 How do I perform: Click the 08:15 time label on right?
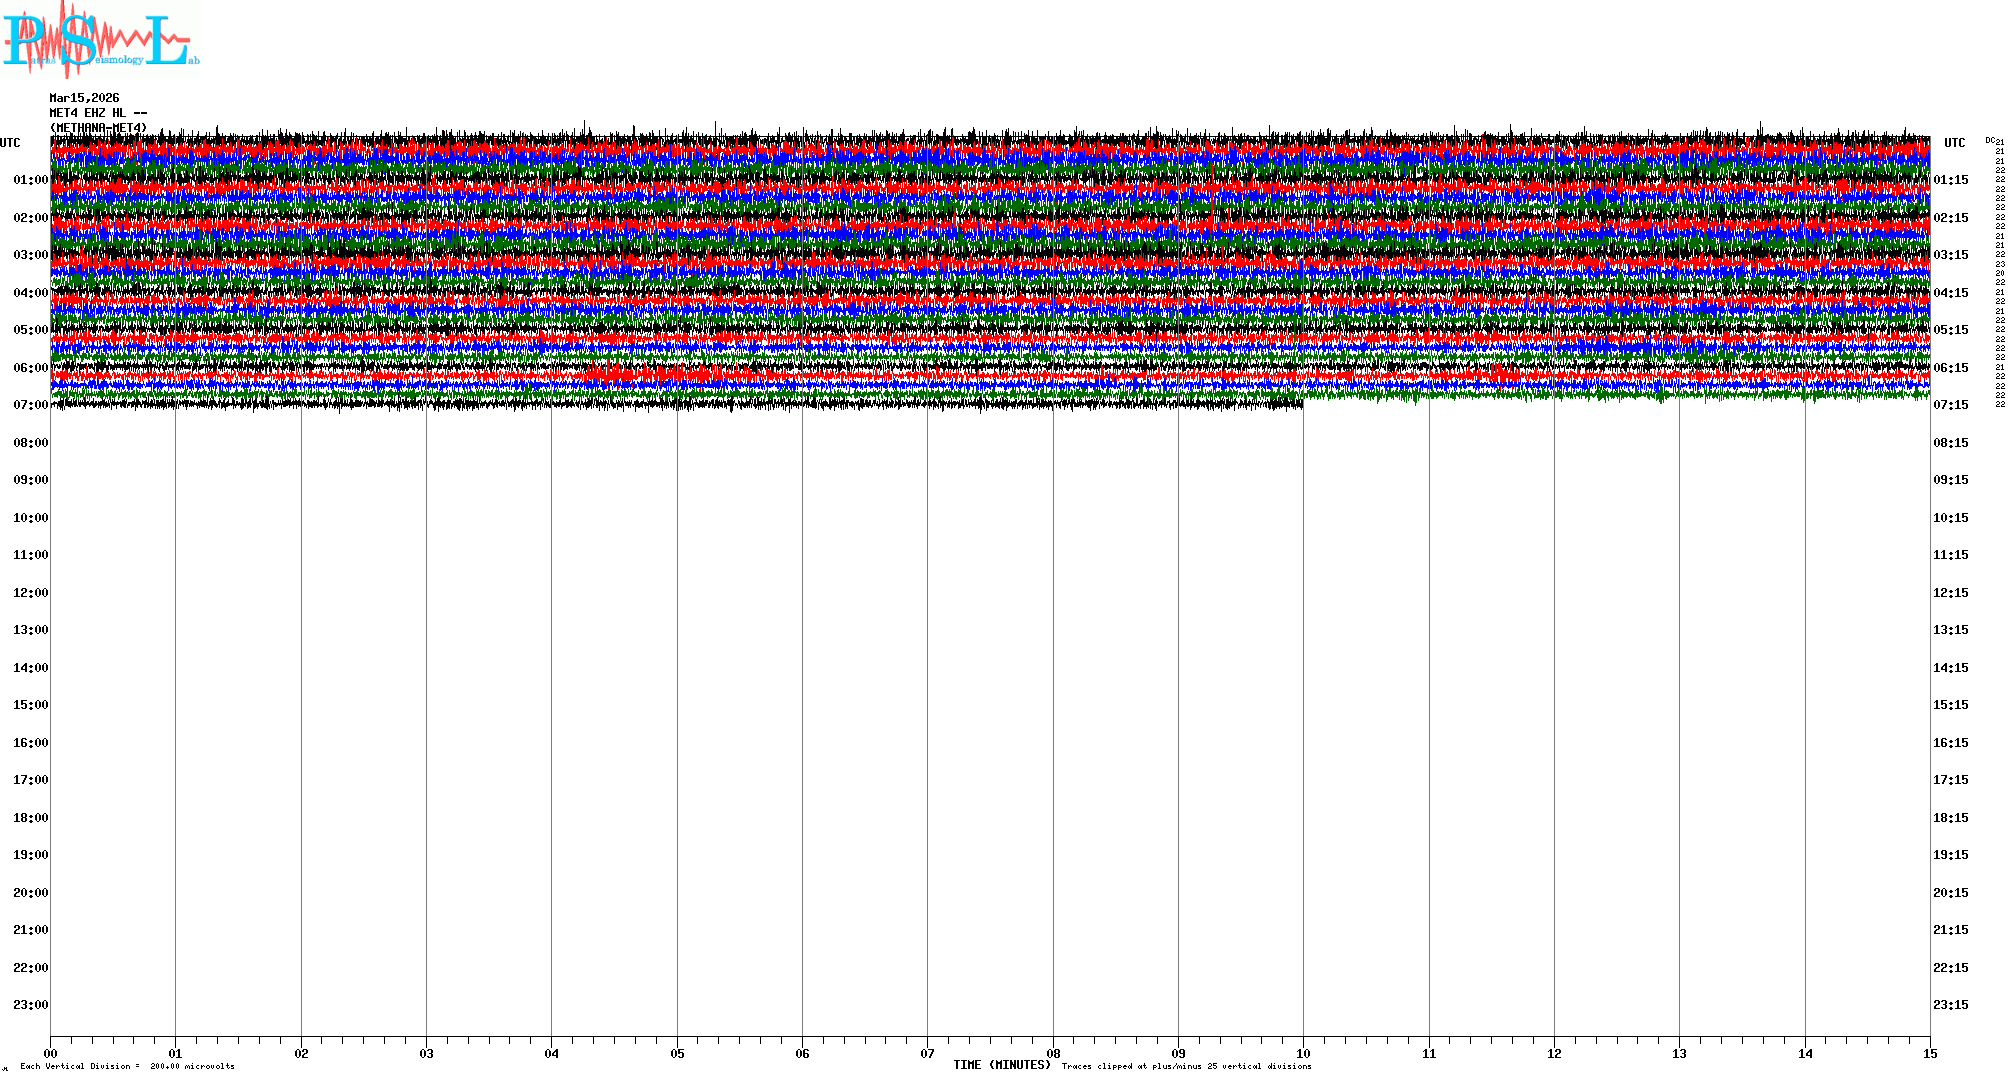point(1950,443)
